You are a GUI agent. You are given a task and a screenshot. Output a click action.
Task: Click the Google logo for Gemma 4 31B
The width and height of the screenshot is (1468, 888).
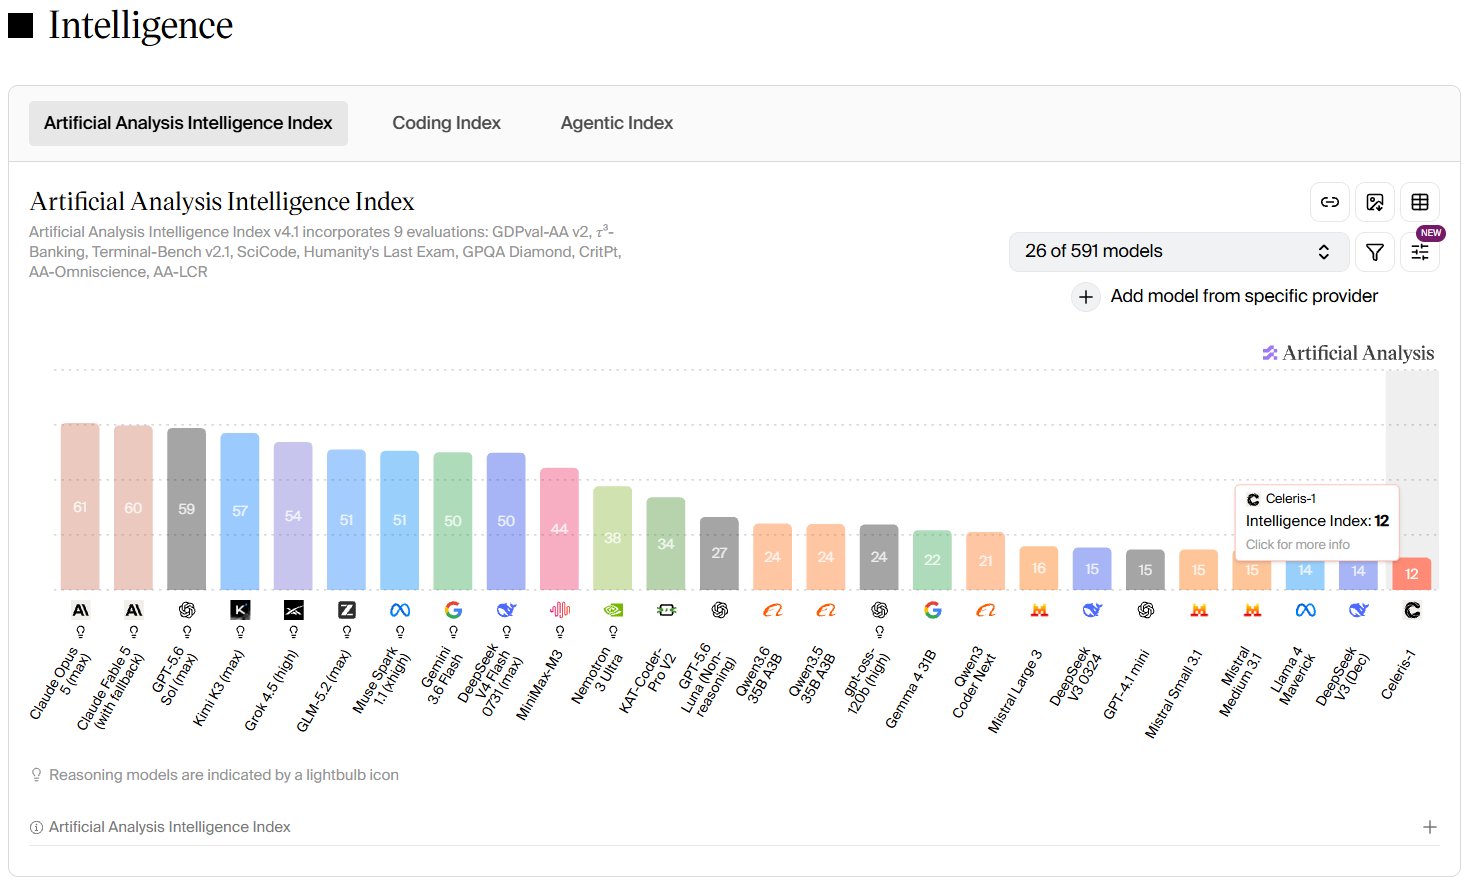(x=933, y=610)
